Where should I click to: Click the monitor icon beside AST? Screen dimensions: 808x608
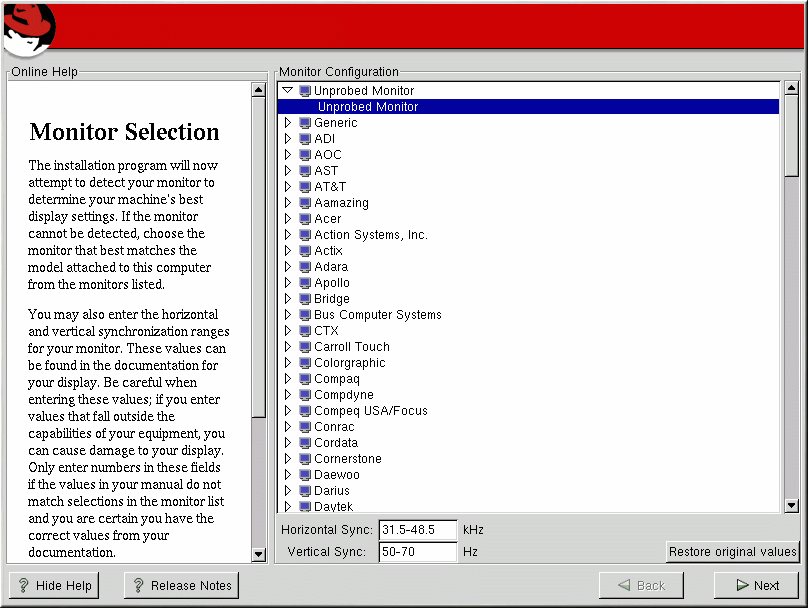[305, 171]
